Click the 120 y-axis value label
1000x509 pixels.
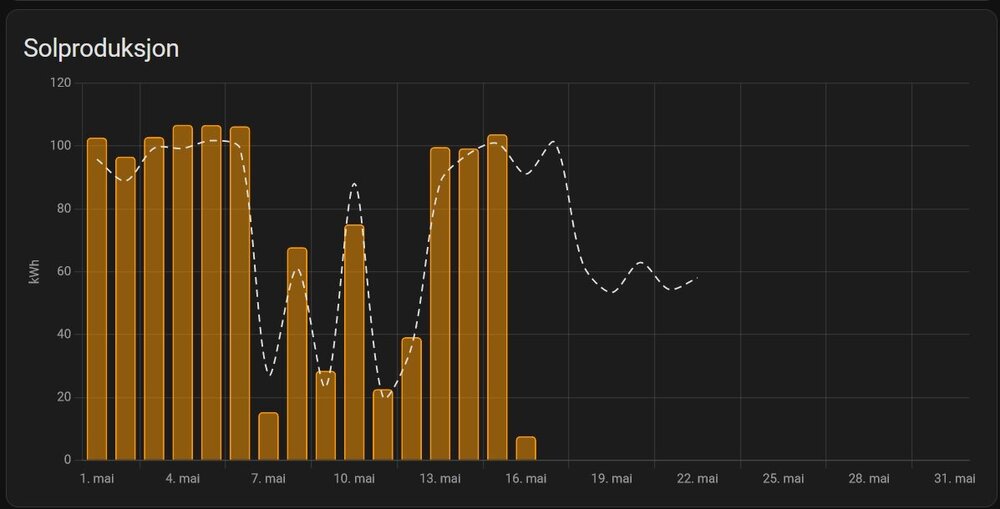tap(60, 83)
